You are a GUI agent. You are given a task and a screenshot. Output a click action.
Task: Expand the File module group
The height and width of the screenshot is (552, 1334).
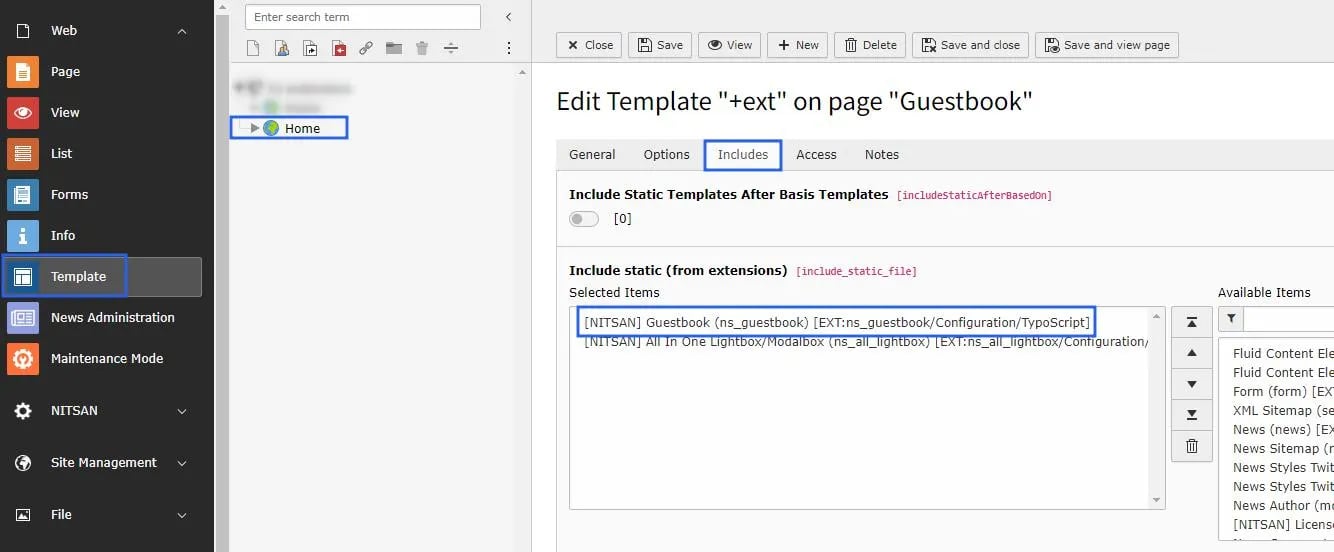[182, 515]
